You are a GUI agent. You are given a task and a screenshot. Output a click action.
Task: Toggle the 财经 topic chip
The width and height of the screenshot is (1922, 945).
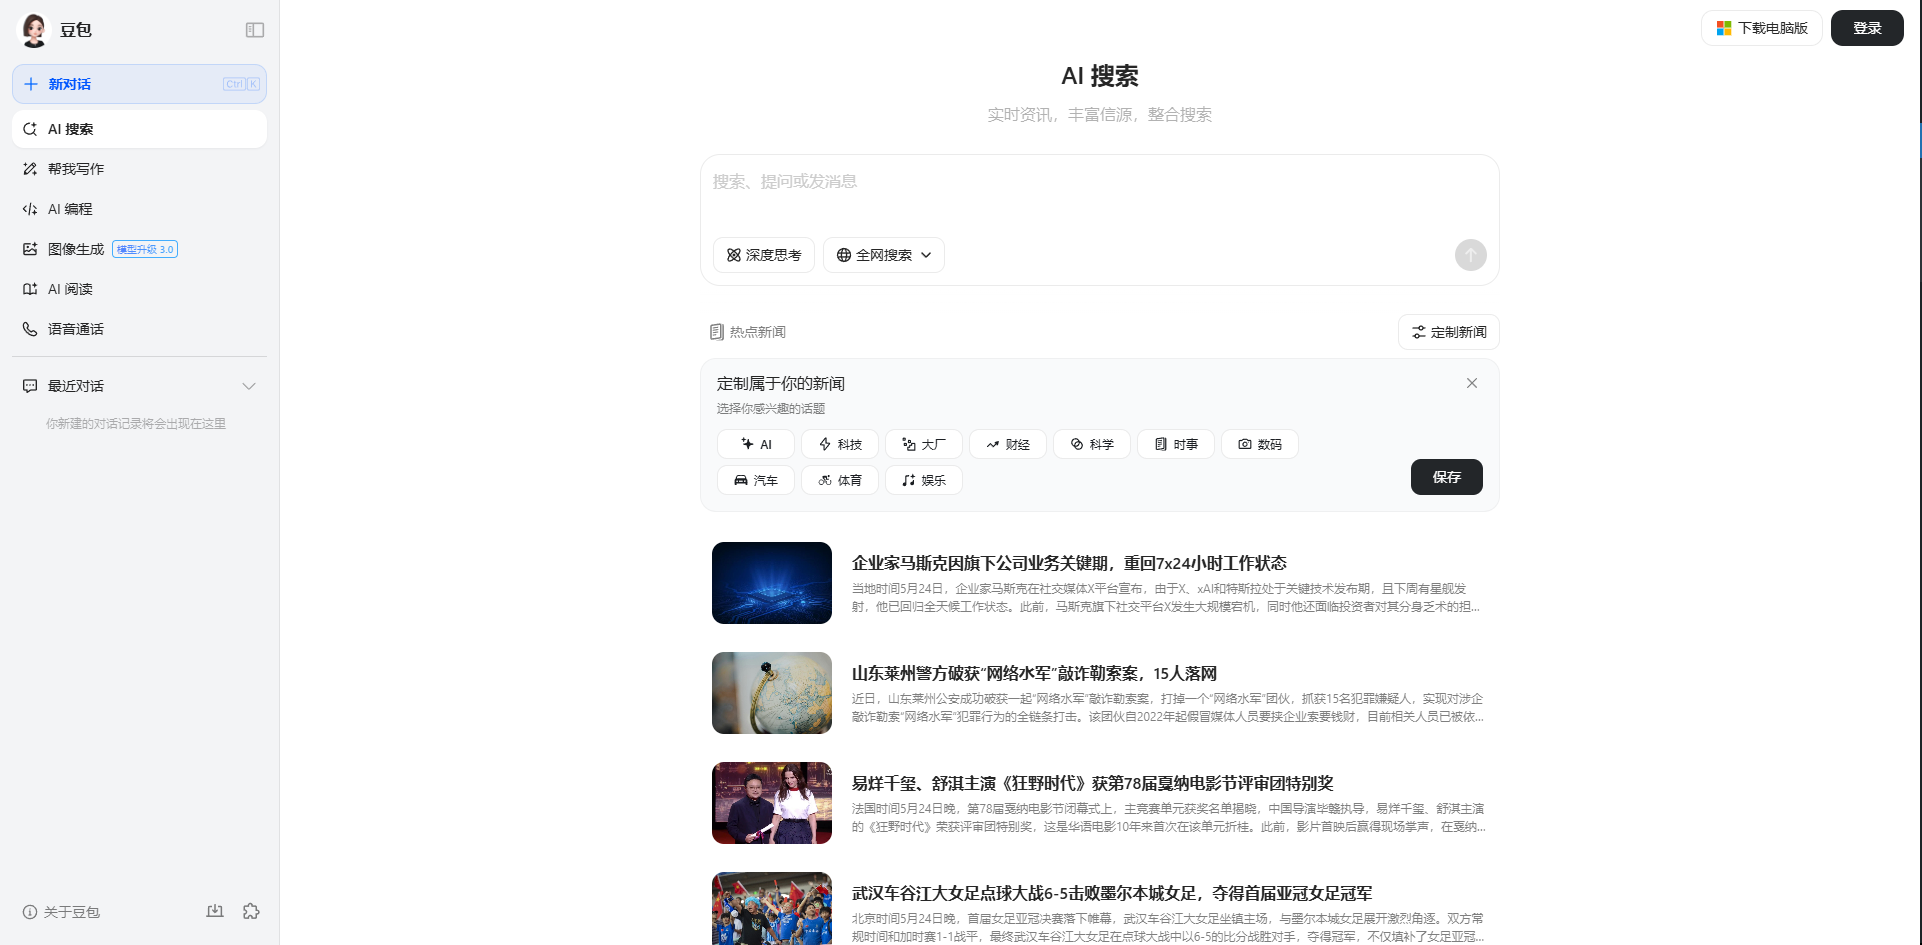coord(1008,444)
